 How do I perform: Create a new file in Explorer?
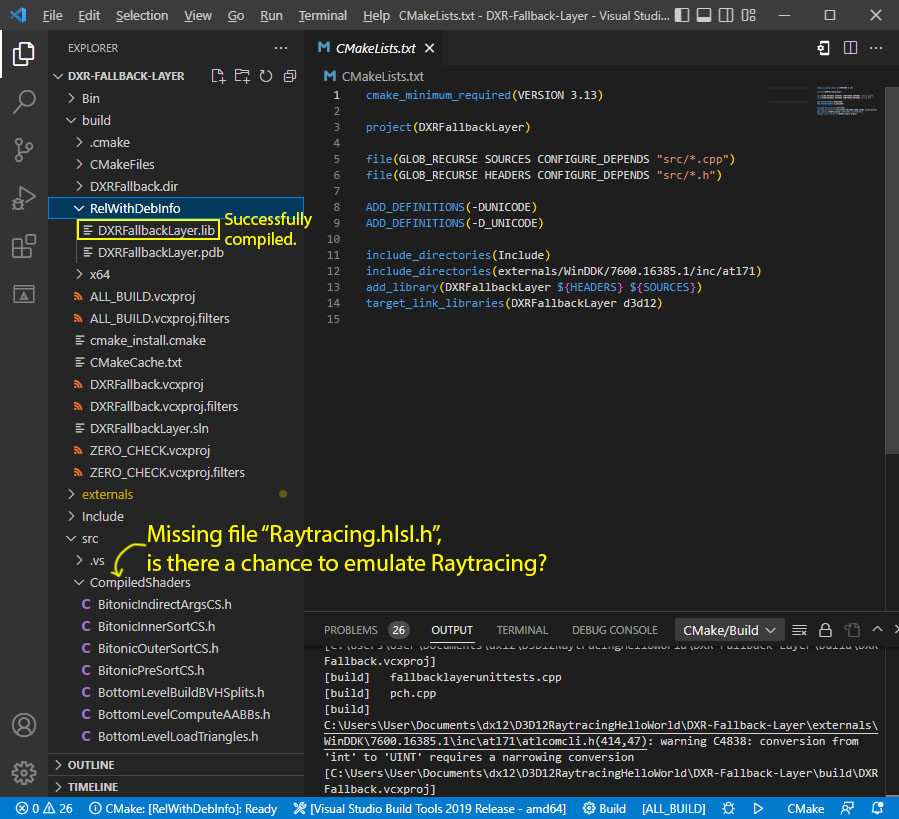tap(218, 76)
